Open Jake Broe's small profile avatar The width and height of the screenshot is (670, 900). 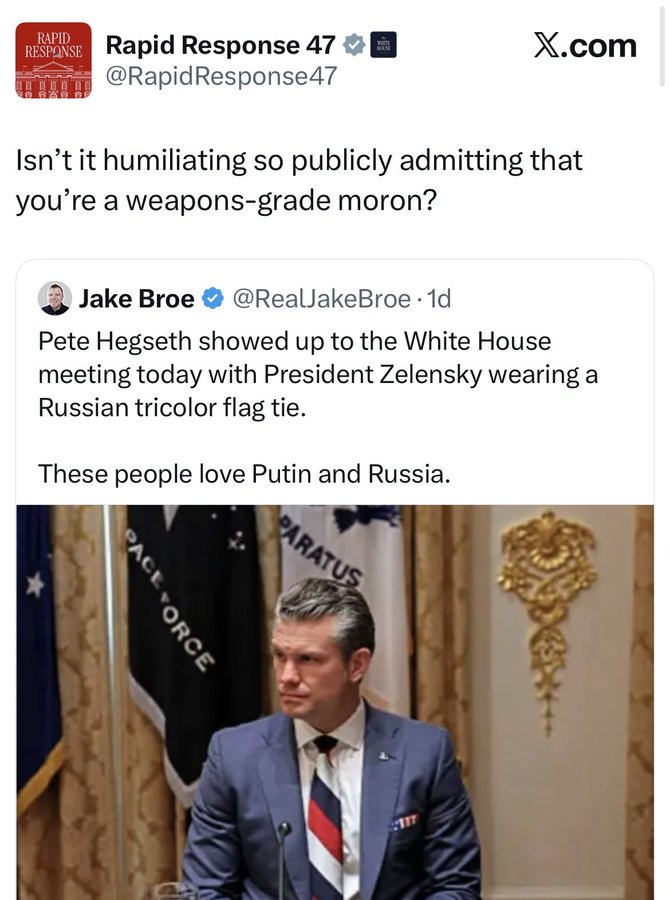coord(54,298)
